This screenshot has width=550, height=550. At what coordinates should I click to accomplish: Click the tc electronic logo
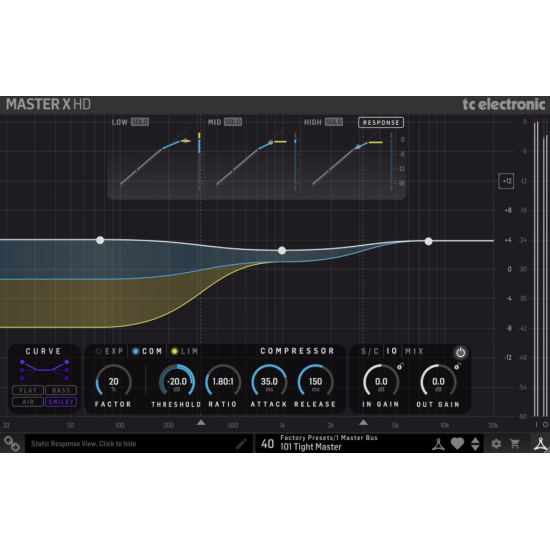click(504, 105)
